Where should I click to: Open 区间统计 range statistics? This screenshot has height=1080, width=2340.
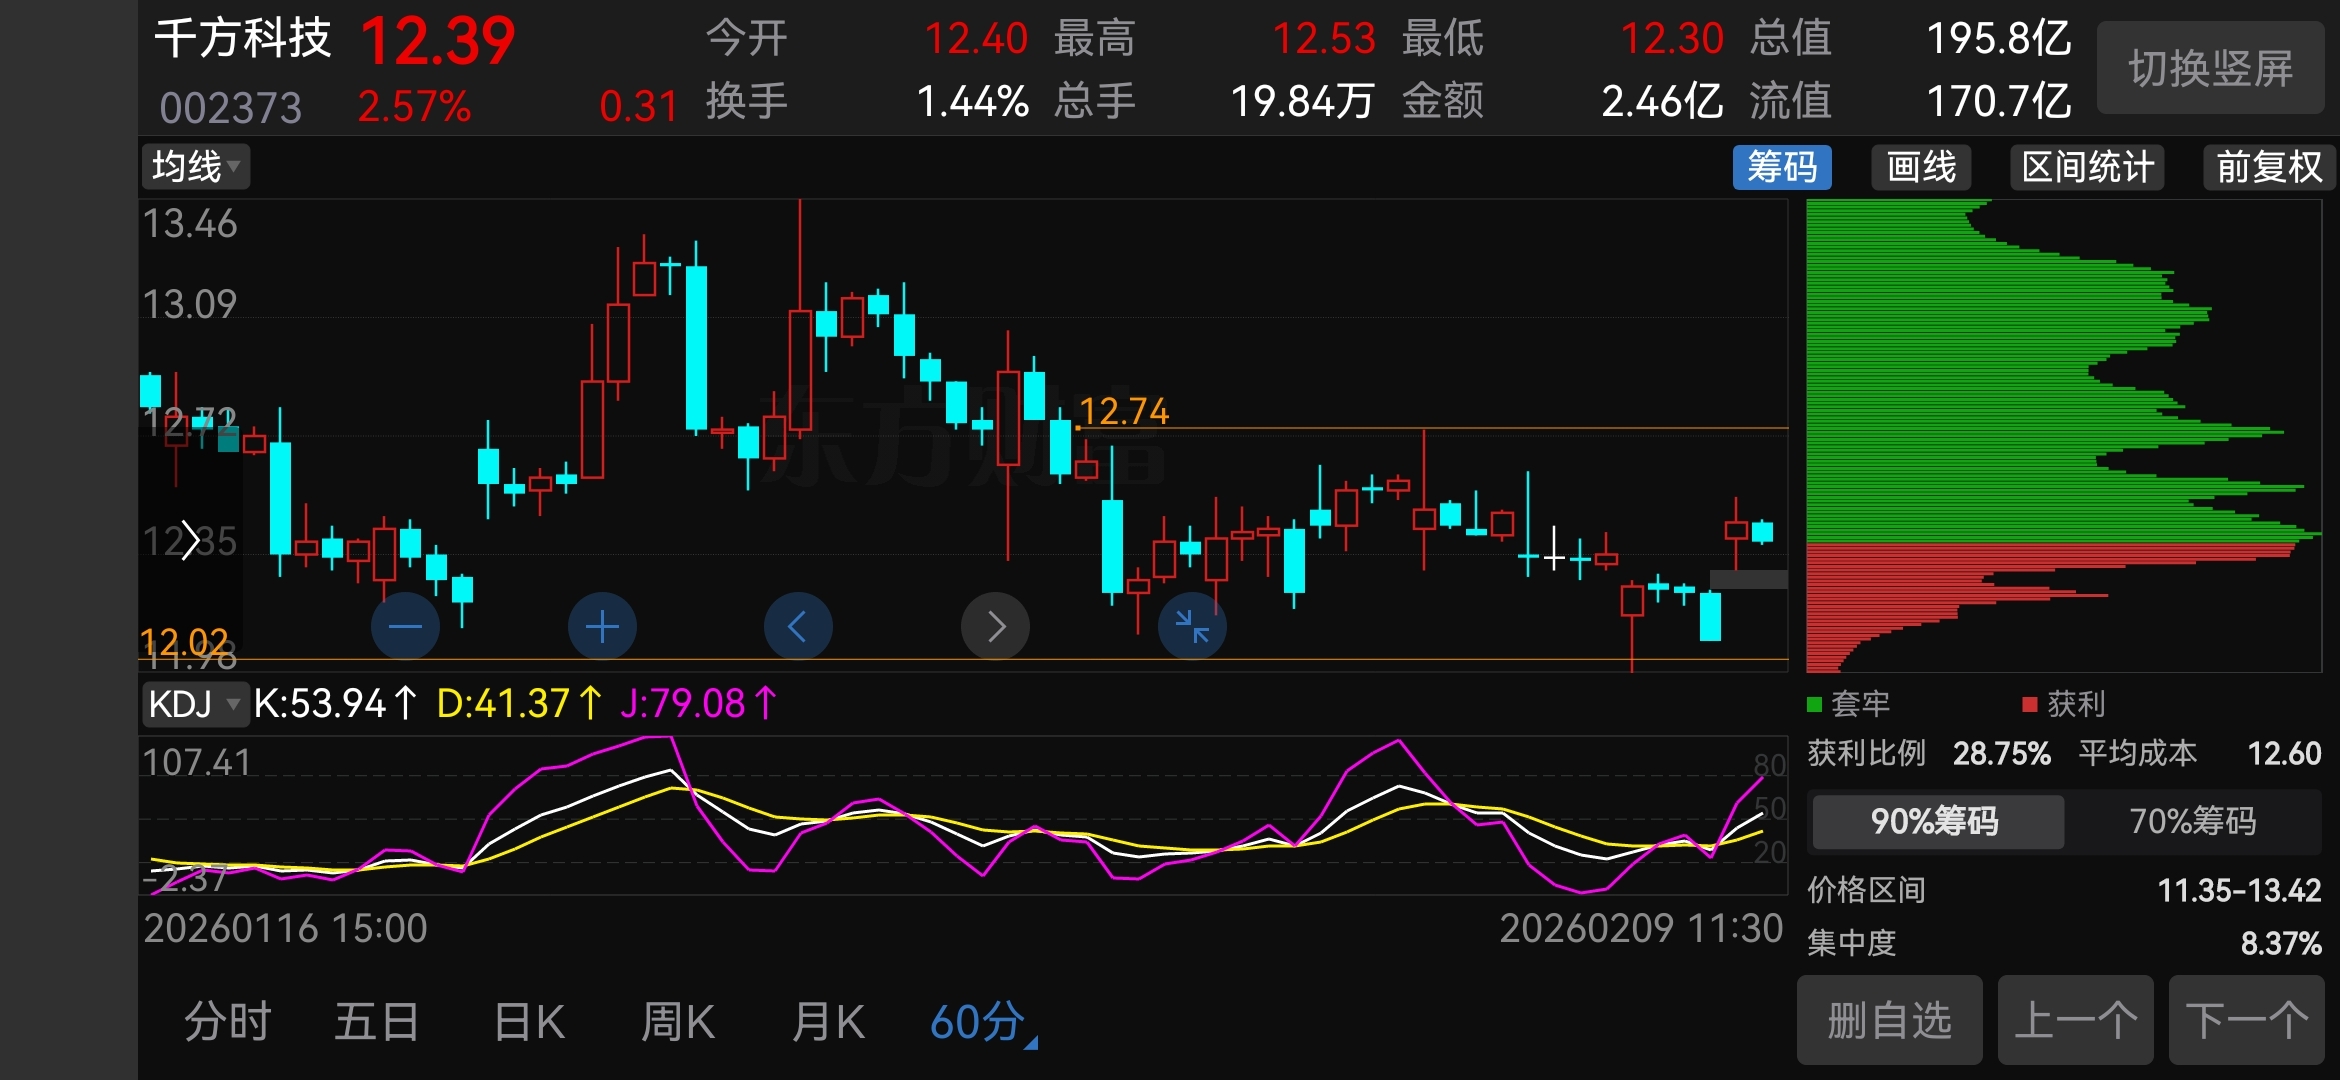click(x=2087, y=167)
